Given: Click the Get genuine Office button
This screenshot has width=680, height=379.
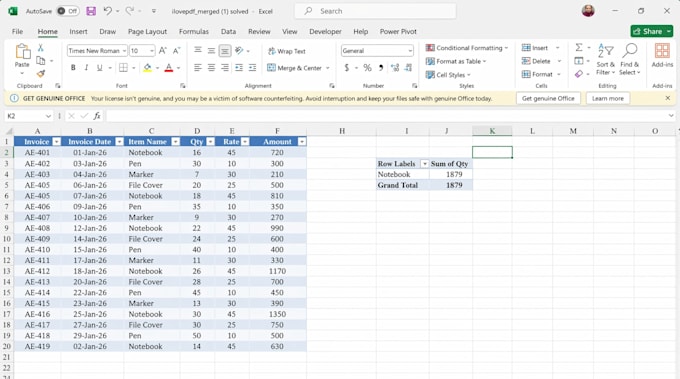Looking at the screenshot, I should [x=548, y=98].
